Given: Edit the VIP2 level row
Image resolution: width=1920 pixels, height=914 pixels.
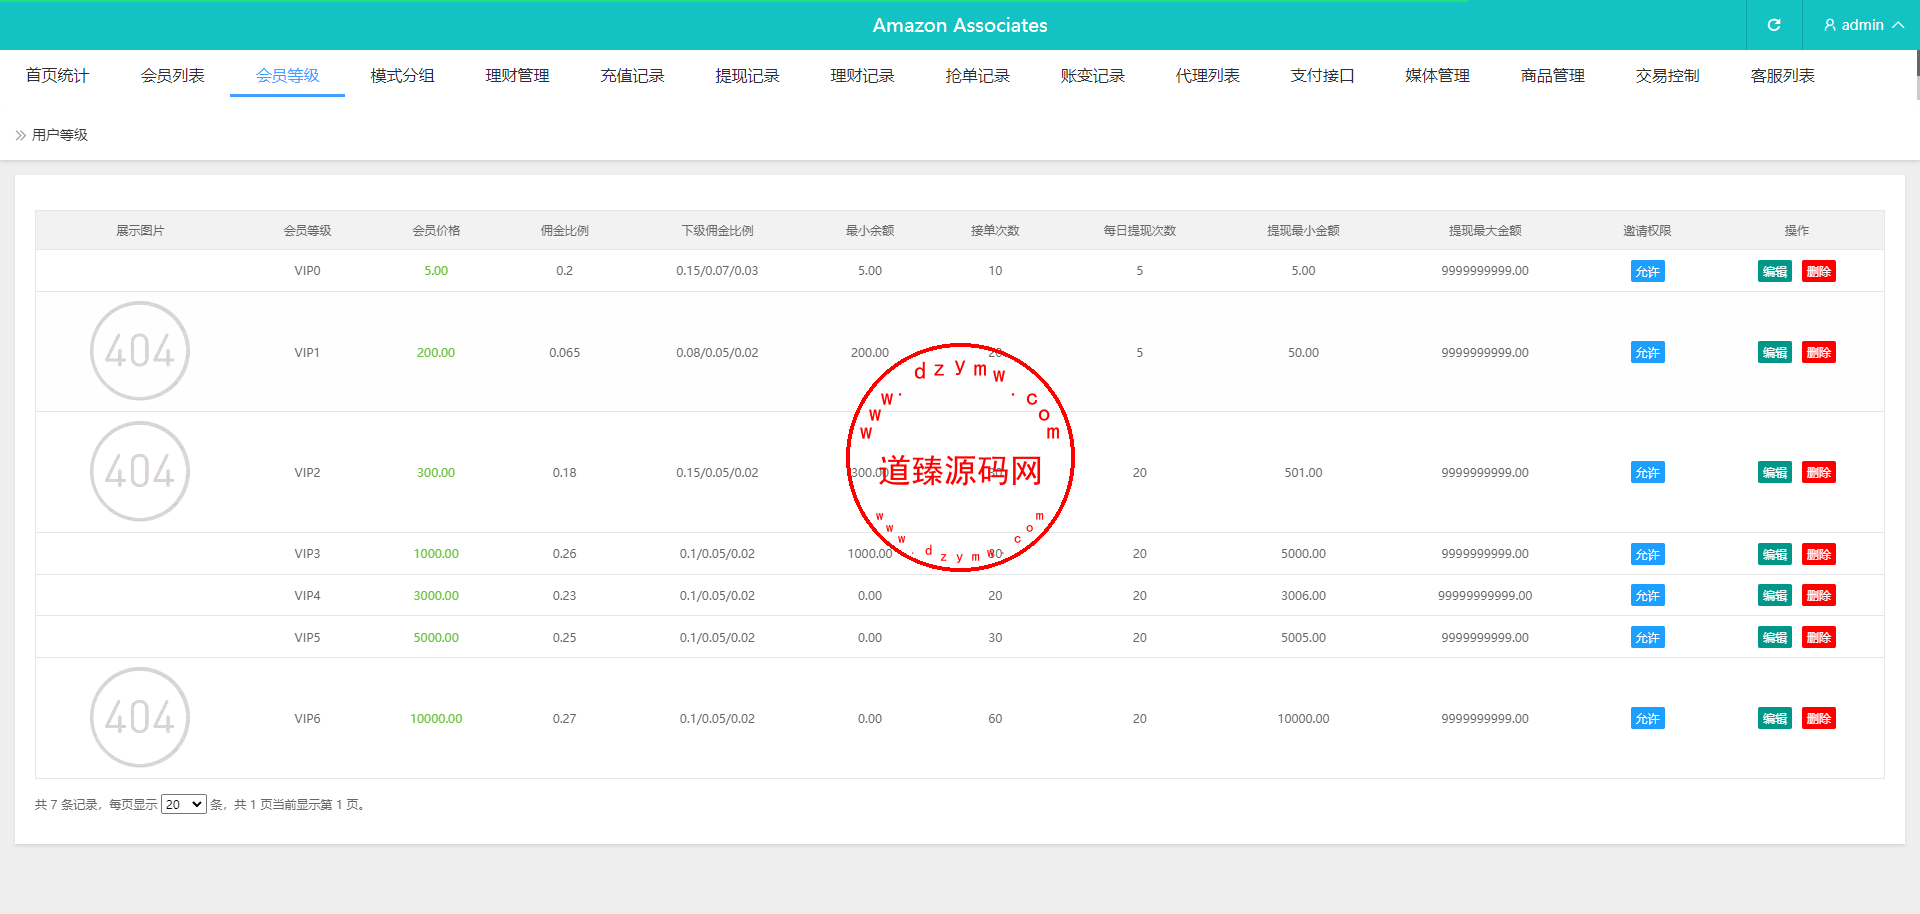Looking at the screenshot, I should point(1775,472).
